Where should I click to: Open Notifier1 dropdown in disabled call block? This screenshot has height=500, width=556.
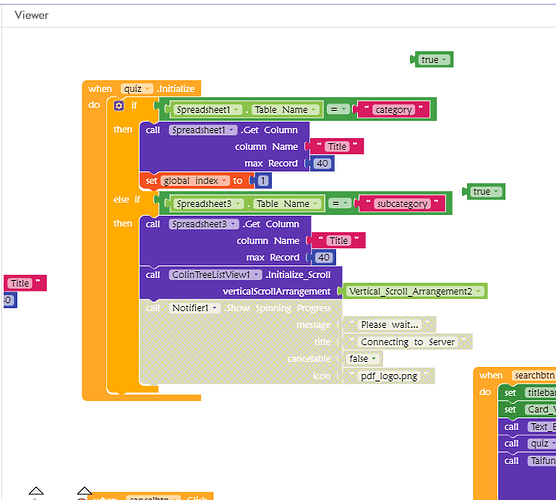tap(194, 308)
